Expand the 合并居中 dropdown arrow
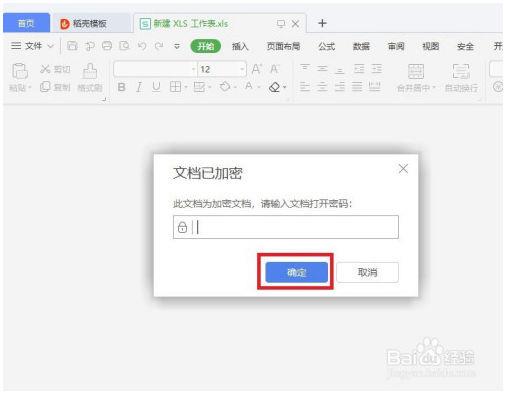The width and height of the screenshot is (506, 394). [x=434, y=88]
